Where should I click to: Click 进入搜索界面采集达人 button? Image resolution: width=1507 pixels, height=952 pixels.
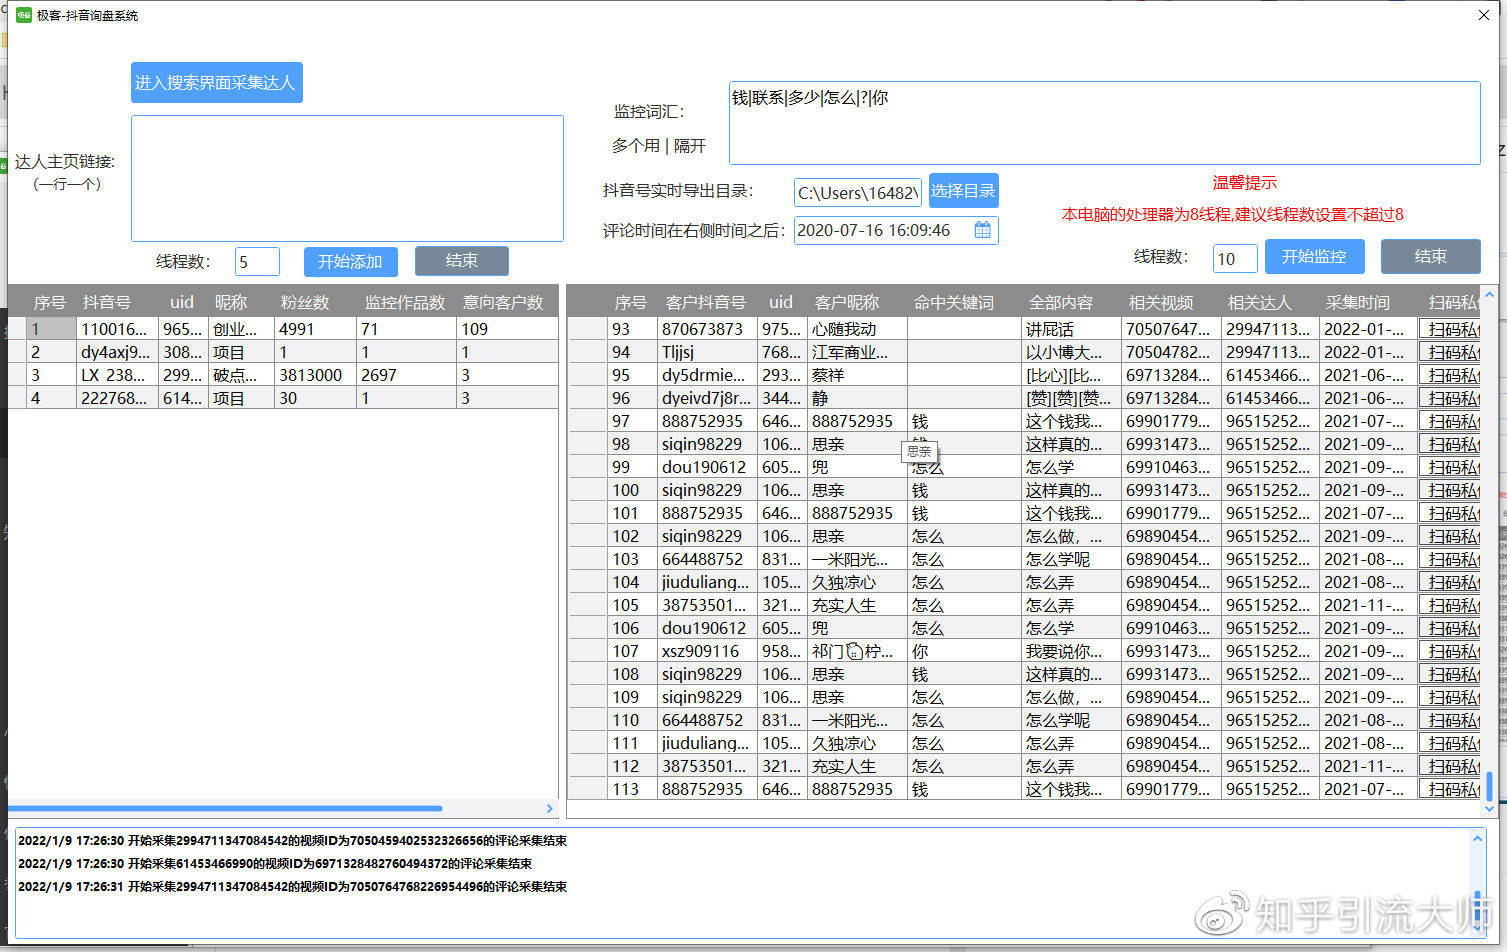click(216, 82)
